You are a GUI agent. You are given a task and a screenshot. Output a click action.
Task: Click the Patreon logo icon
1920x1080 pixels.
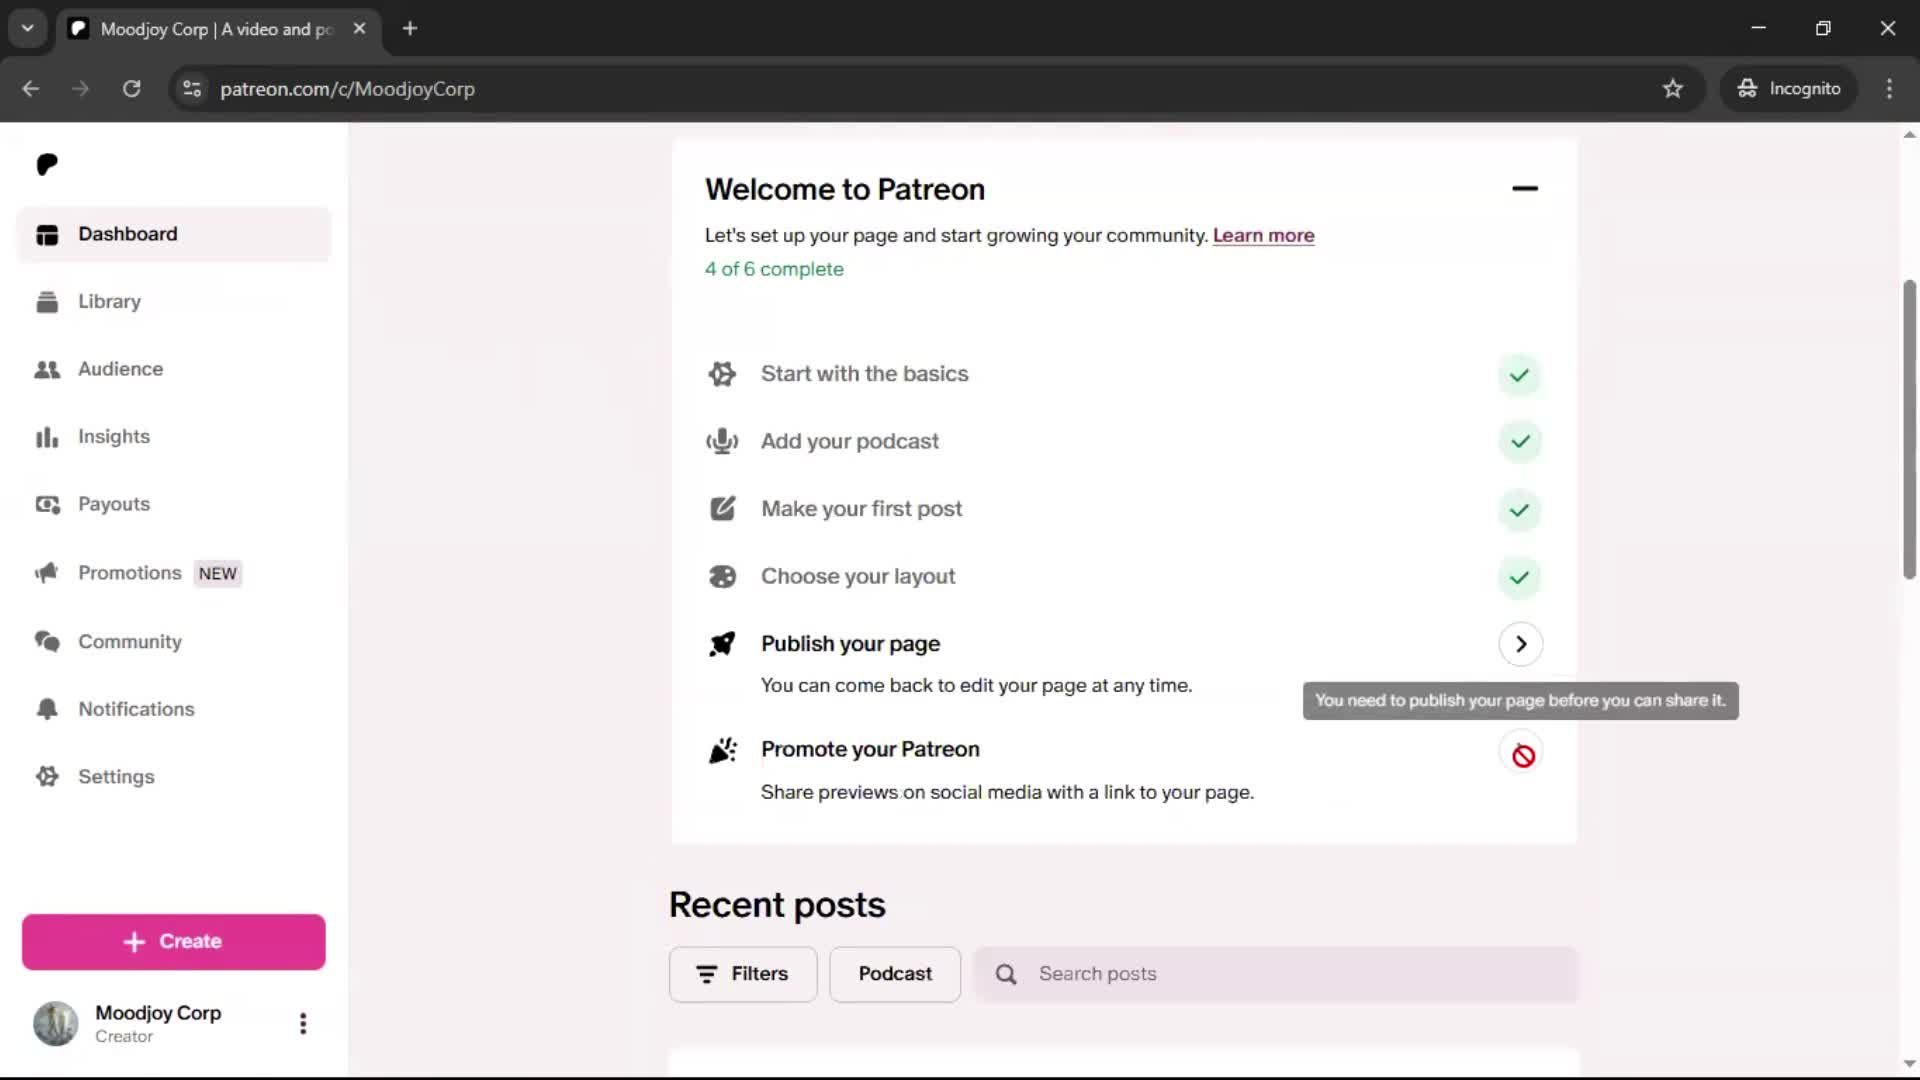pos(47,164)
